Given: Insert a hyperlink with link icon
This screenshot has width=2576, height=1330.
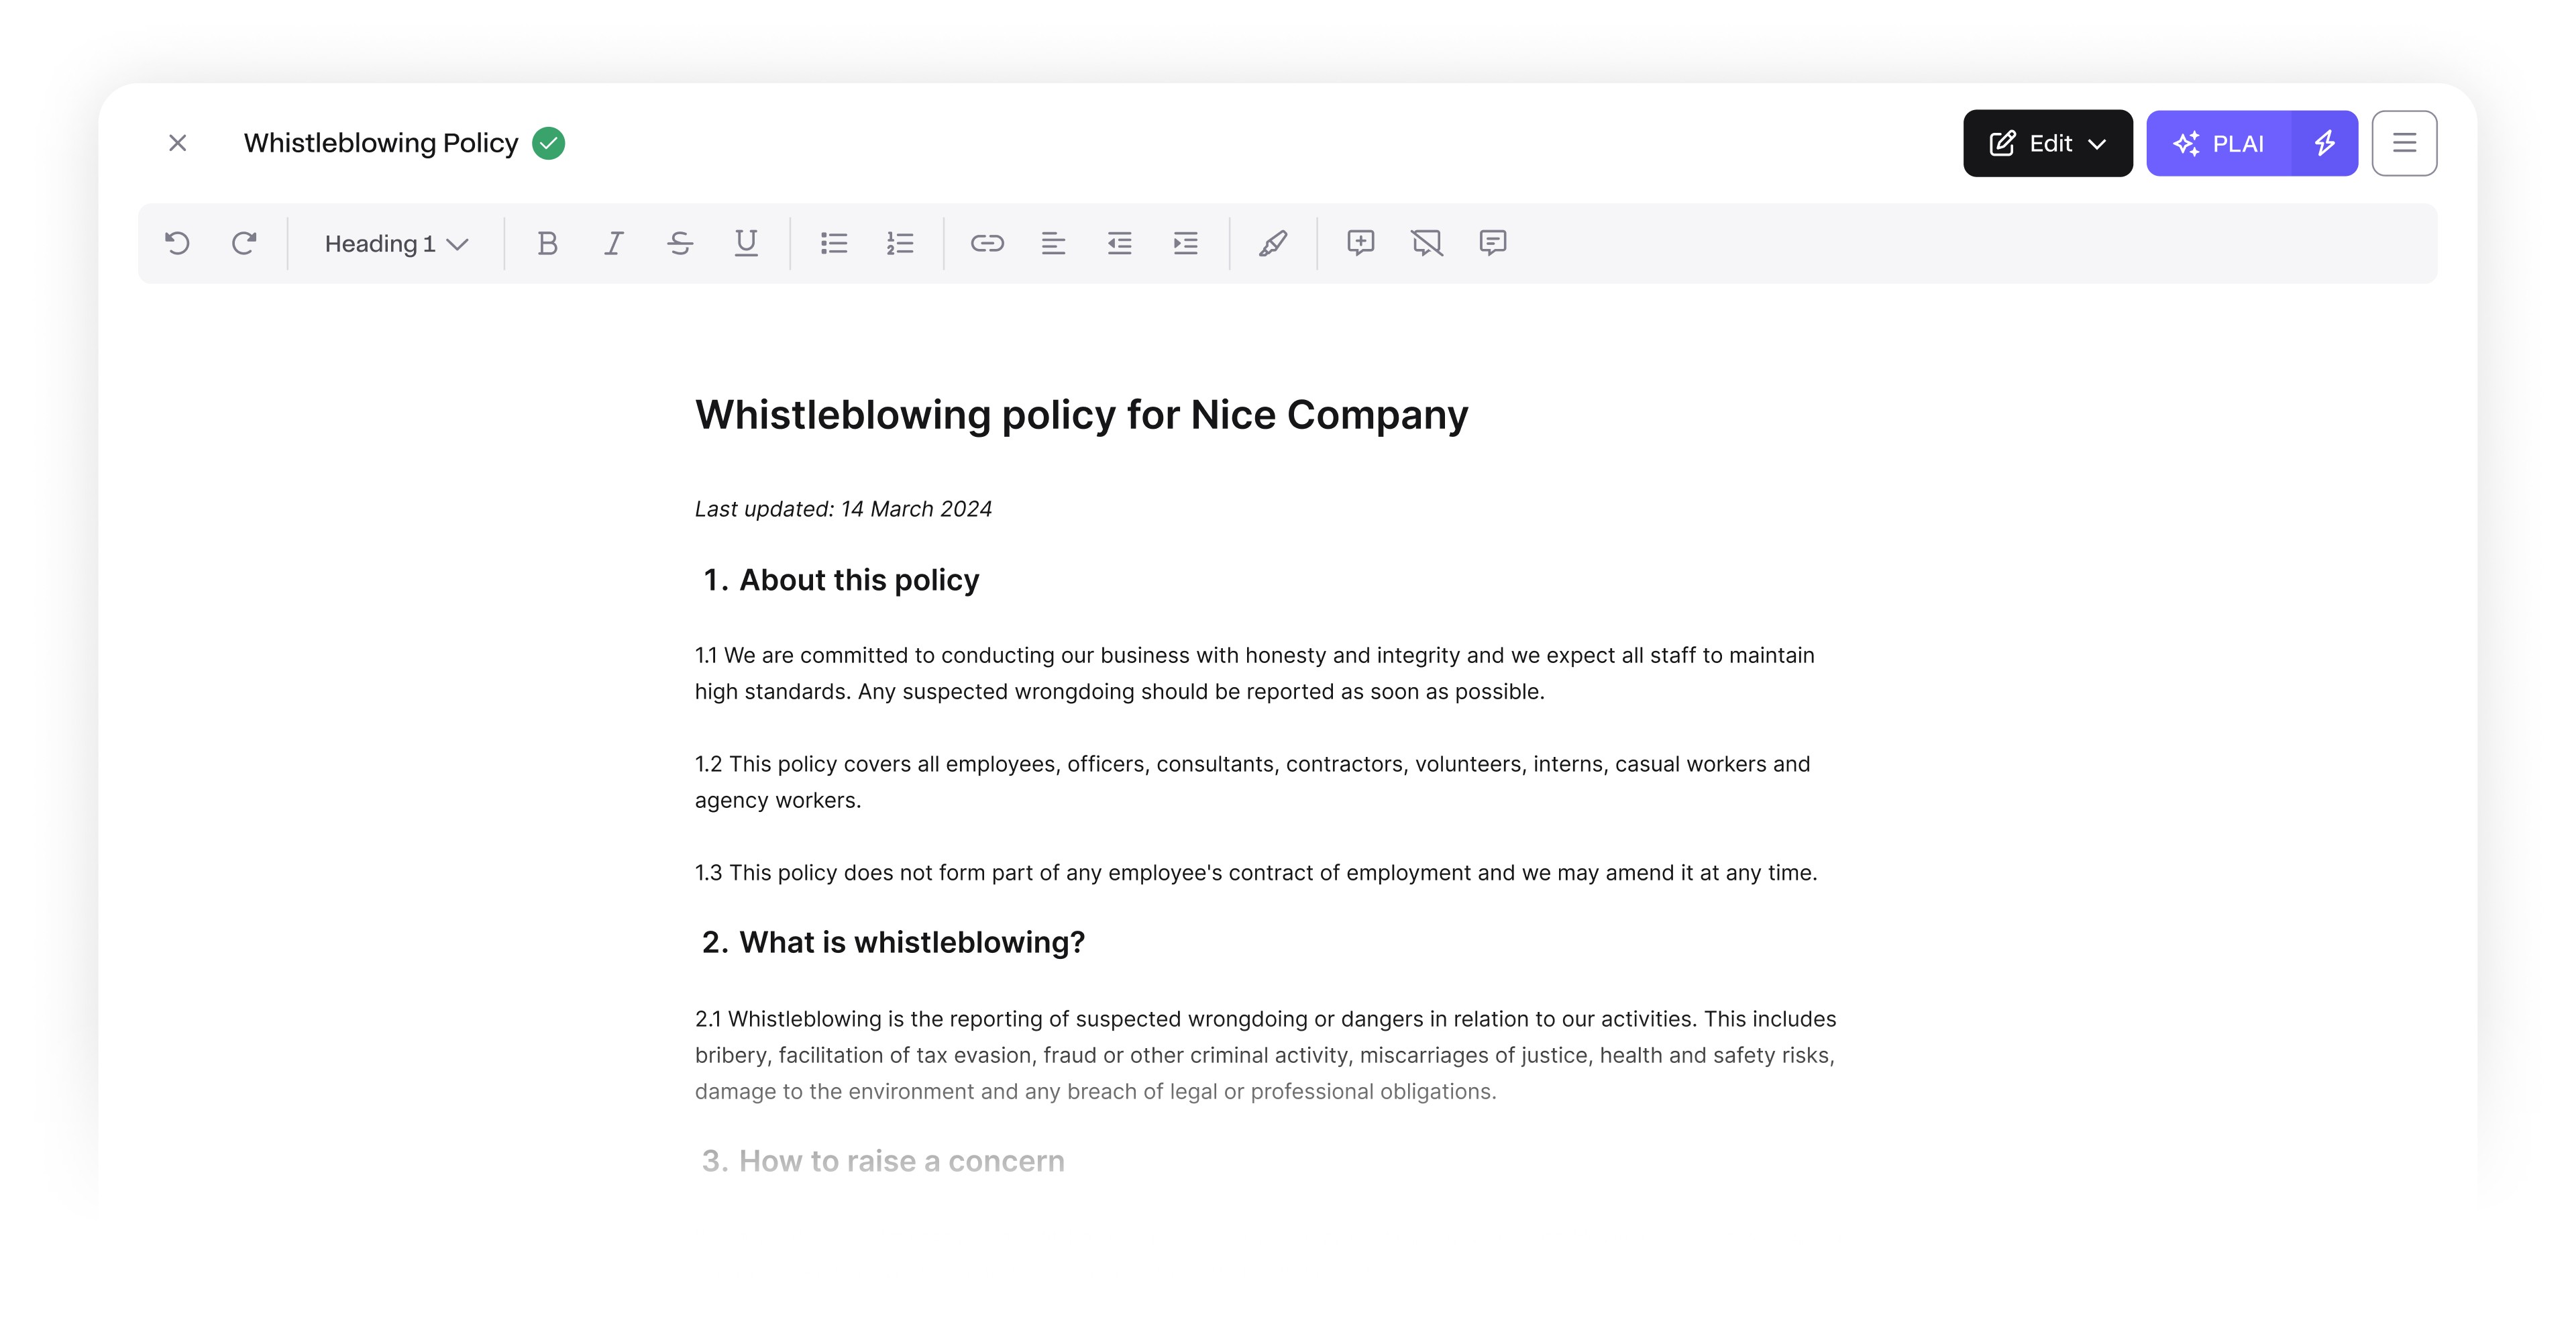Looking at the screenshot, I should tap(987, 243).
